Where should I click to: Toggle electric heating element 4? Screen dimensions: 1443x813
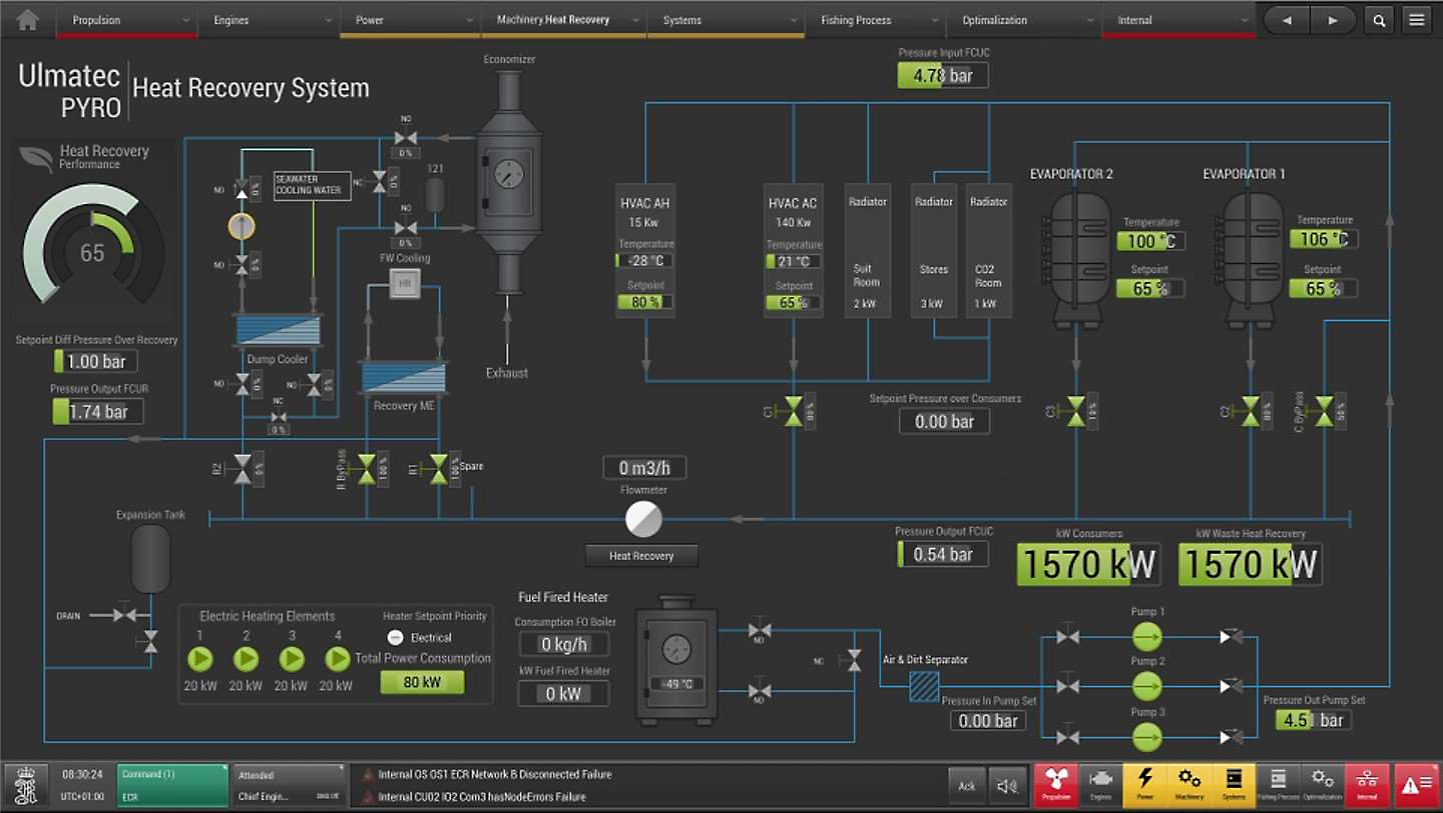pos(337,659)
